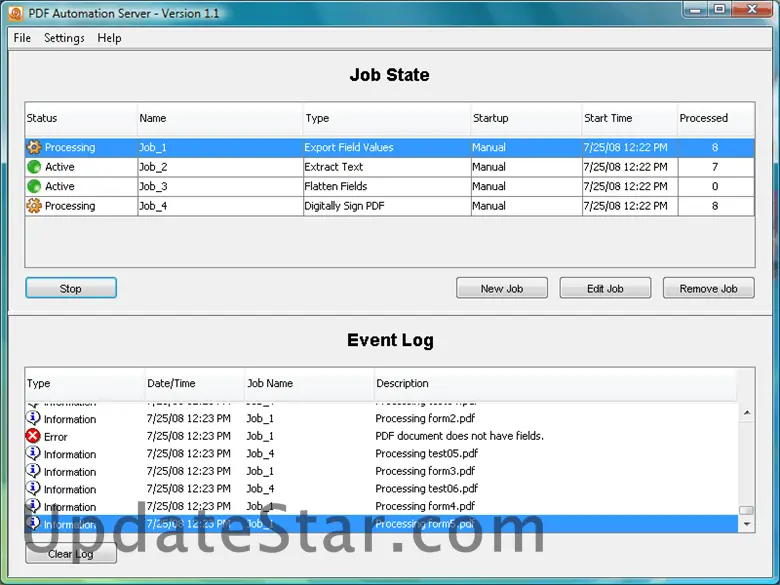Click the Job Name column header in Event Log
This screenshot has height=585, width=780.
coord(309,384)
